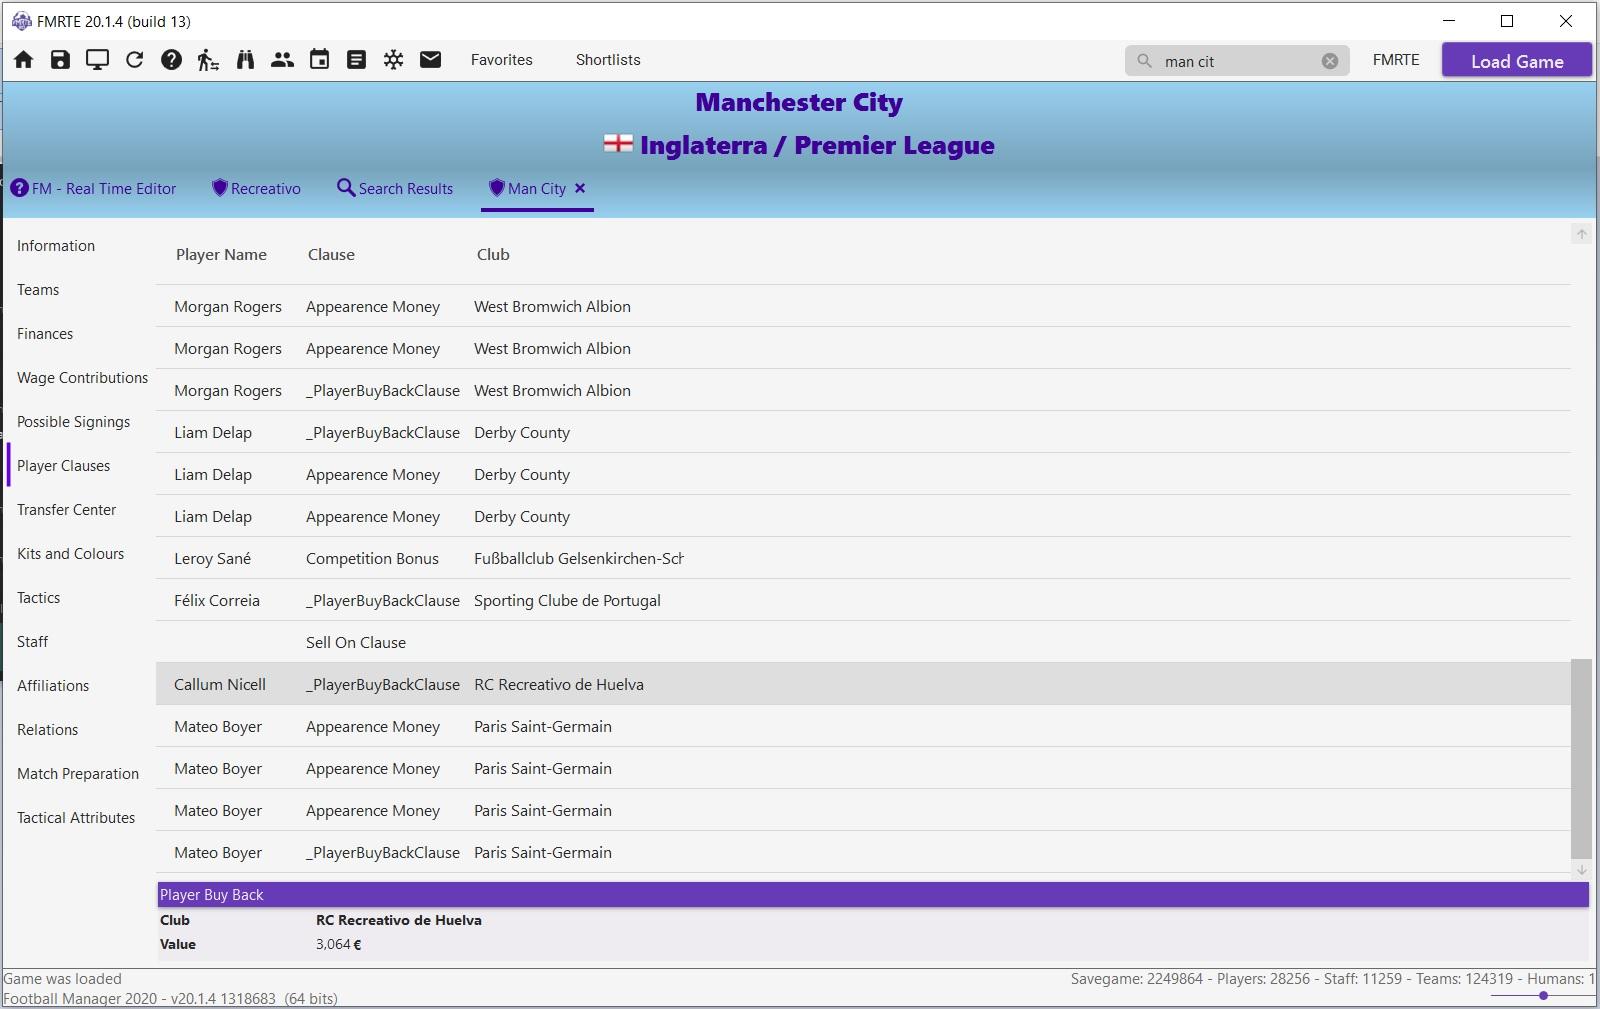Click the magnifier icon in search box
Image resolution: width=1600 pixels, height=1009 pixels.
pos(1144,61)
